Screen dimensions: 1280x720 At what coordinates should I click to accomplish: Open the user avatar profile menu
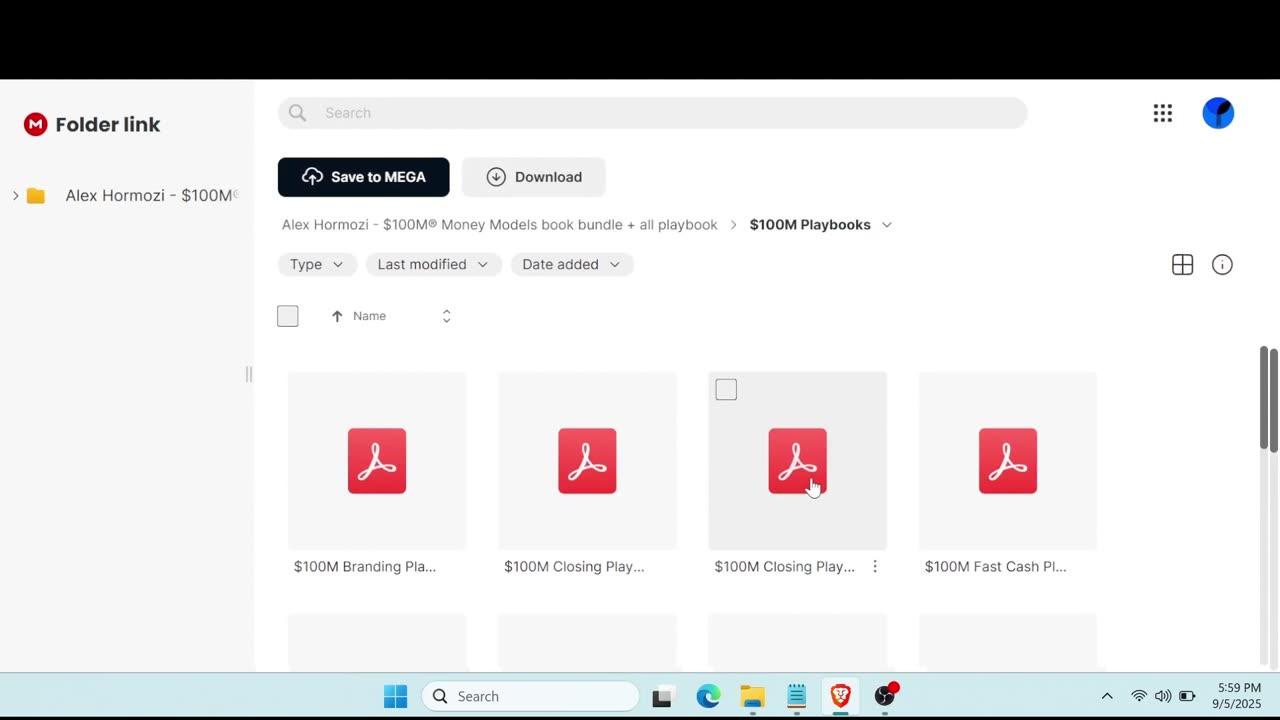[1218, 113]
